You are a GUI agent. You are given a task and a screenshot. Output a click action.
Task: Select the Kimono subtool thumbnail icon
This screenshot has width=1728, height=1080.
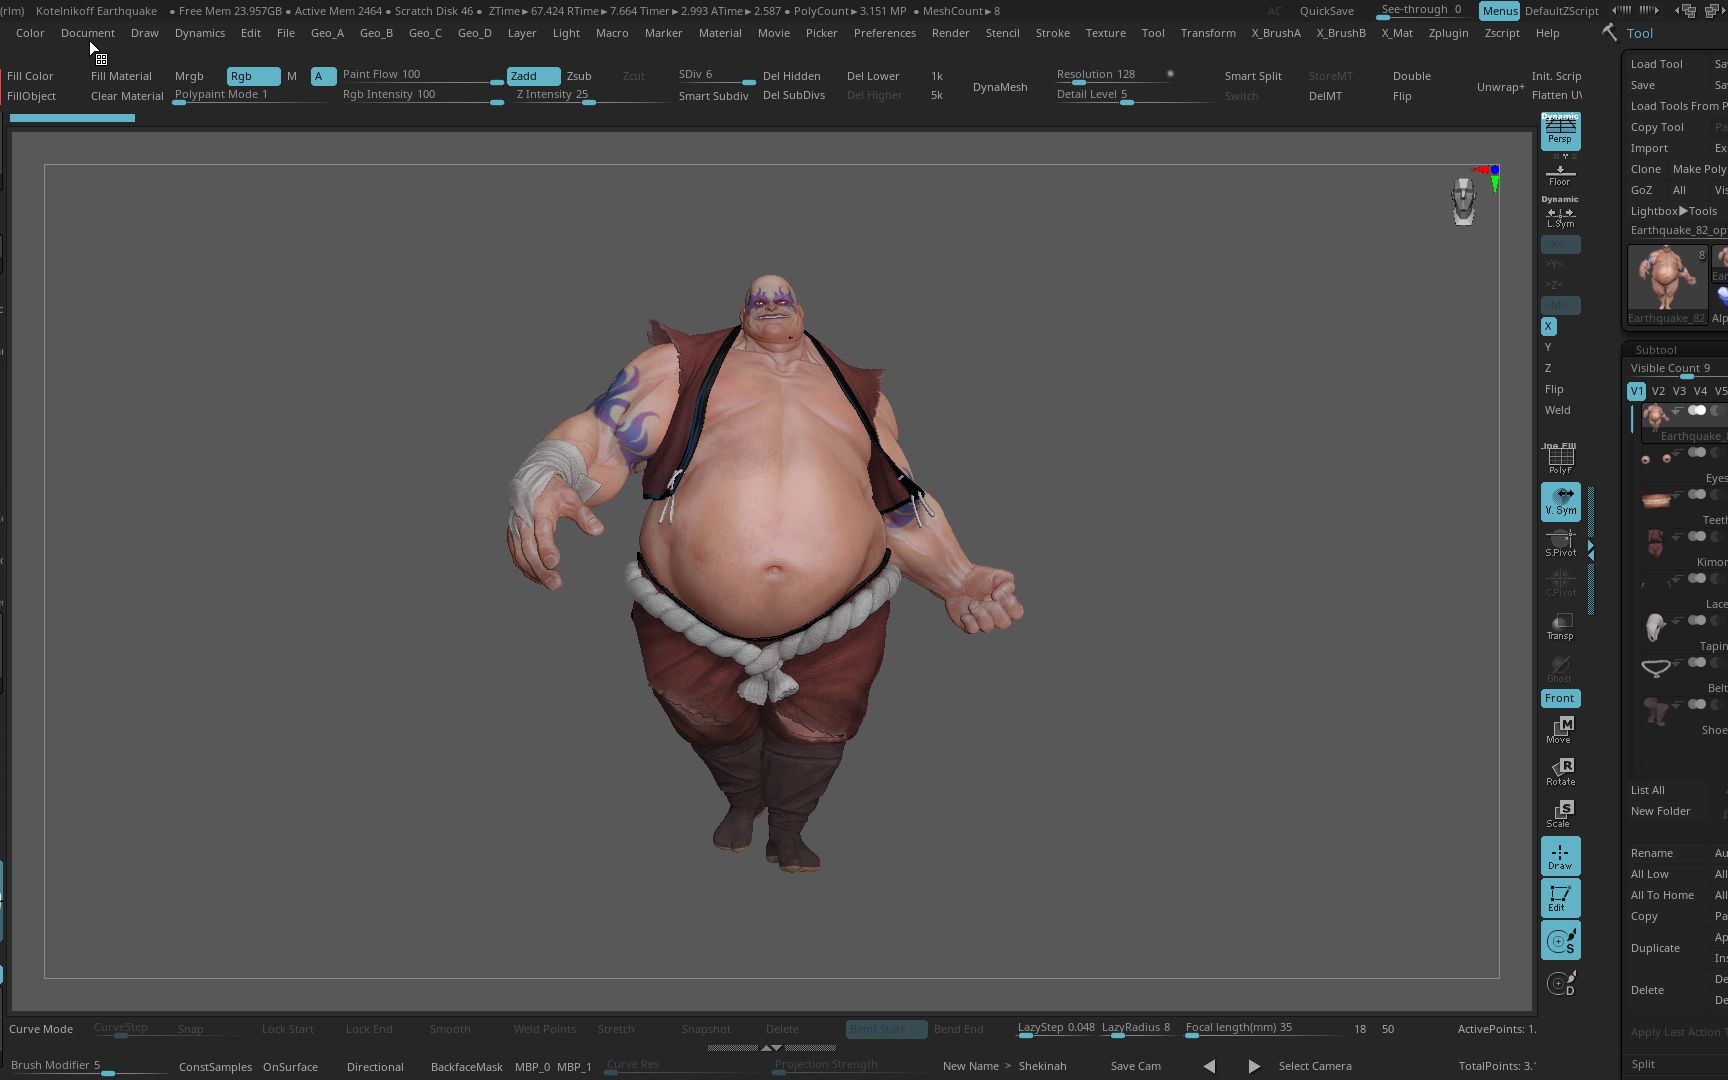[x=1656, y=543]
